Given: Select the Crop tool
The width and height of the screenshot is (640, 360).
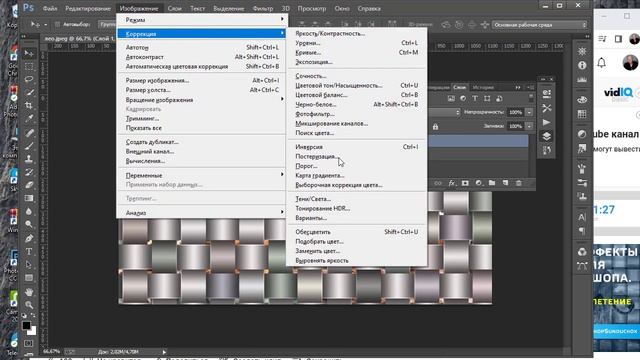Looking at the screenshot, I should 29,105.
